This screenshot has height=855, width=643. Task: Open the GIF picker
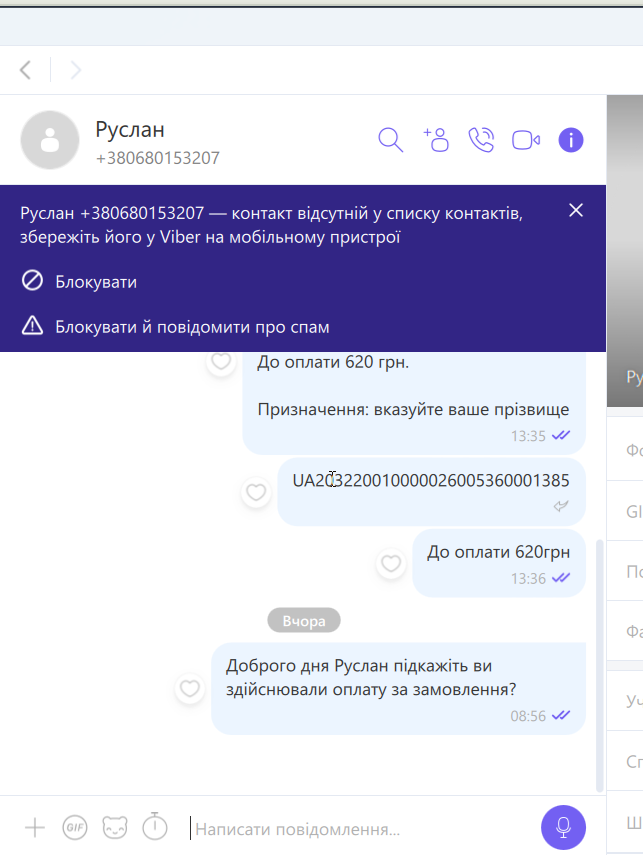[x=75, y=828]
